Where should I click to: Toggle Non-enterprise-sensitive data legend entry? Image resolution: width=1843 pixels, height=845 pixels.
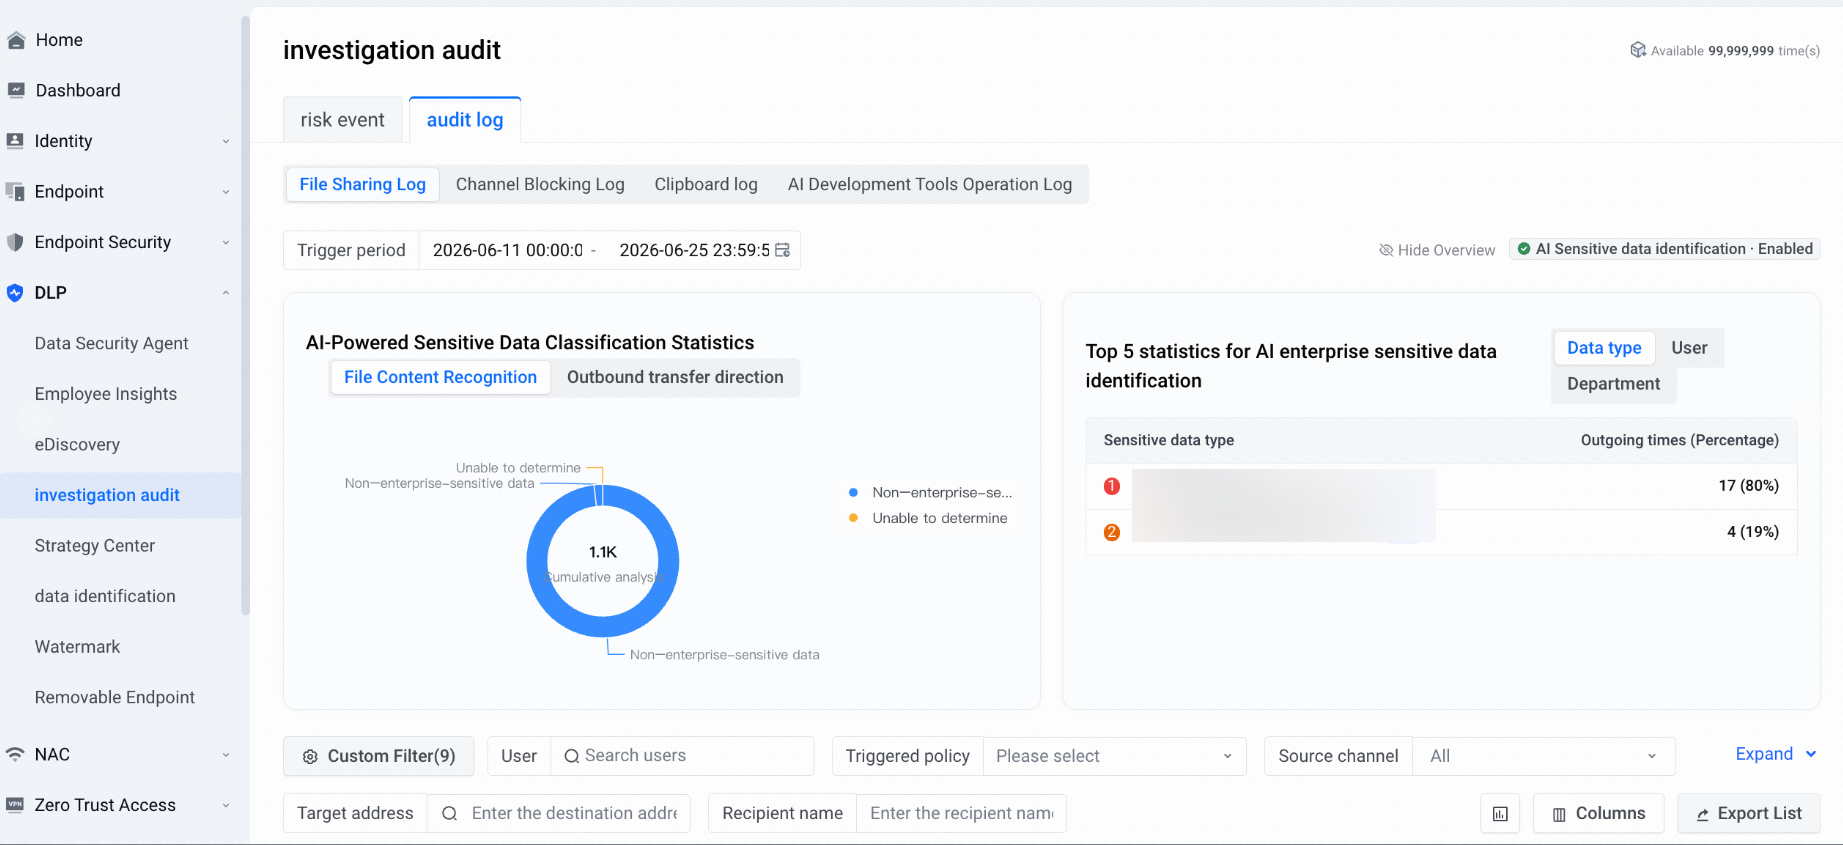pos(930,492)
